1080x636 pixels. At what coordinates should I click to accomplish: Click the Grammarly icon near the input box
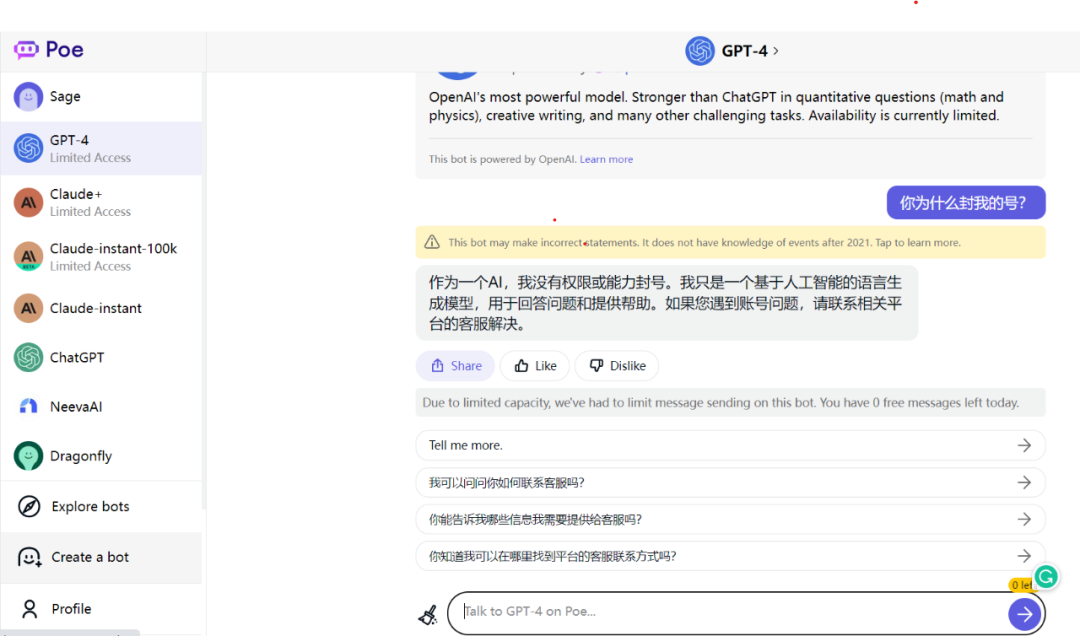click(x=1045, y=577)
